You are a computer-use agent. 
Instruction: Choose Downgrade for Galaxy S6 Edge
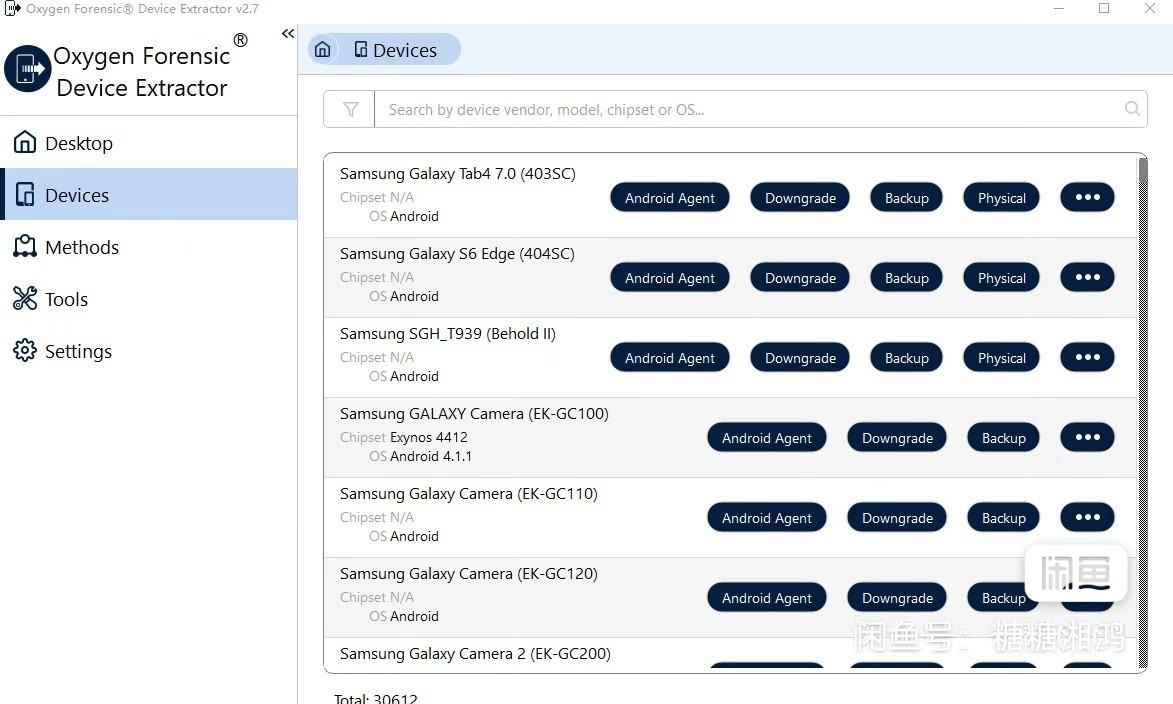800,278
